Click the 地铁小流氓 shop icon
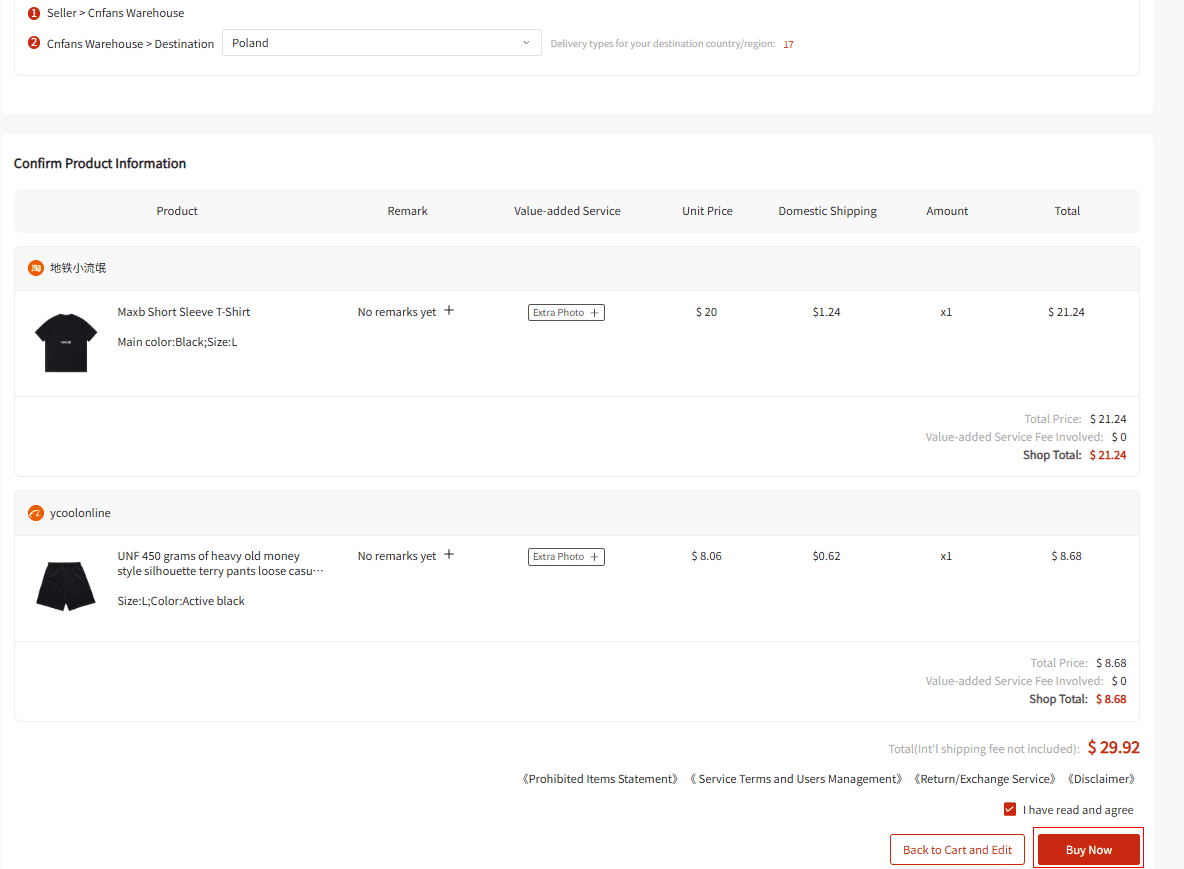This screenshot has height=869, width=1184. (35, 268)
